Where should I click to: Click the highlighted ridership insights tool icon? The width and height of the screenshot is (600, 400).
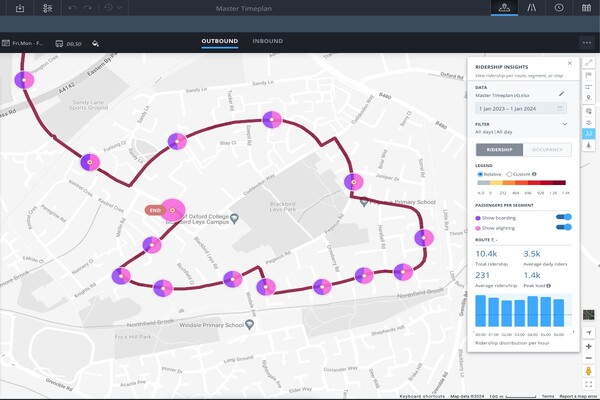pos(589,134)
